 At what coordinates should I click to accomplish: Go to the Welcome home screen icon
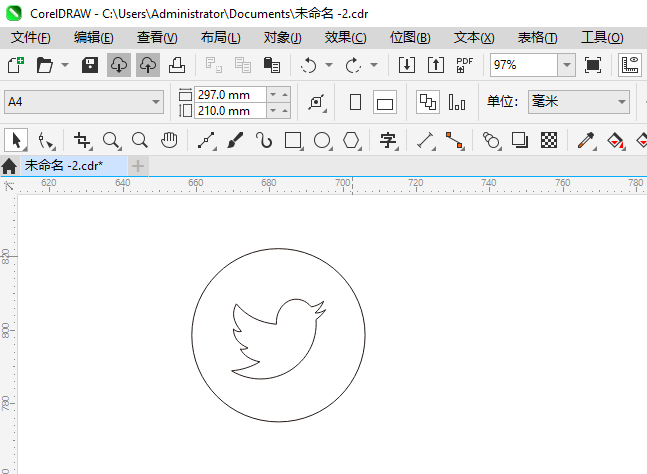click(9, 166)
